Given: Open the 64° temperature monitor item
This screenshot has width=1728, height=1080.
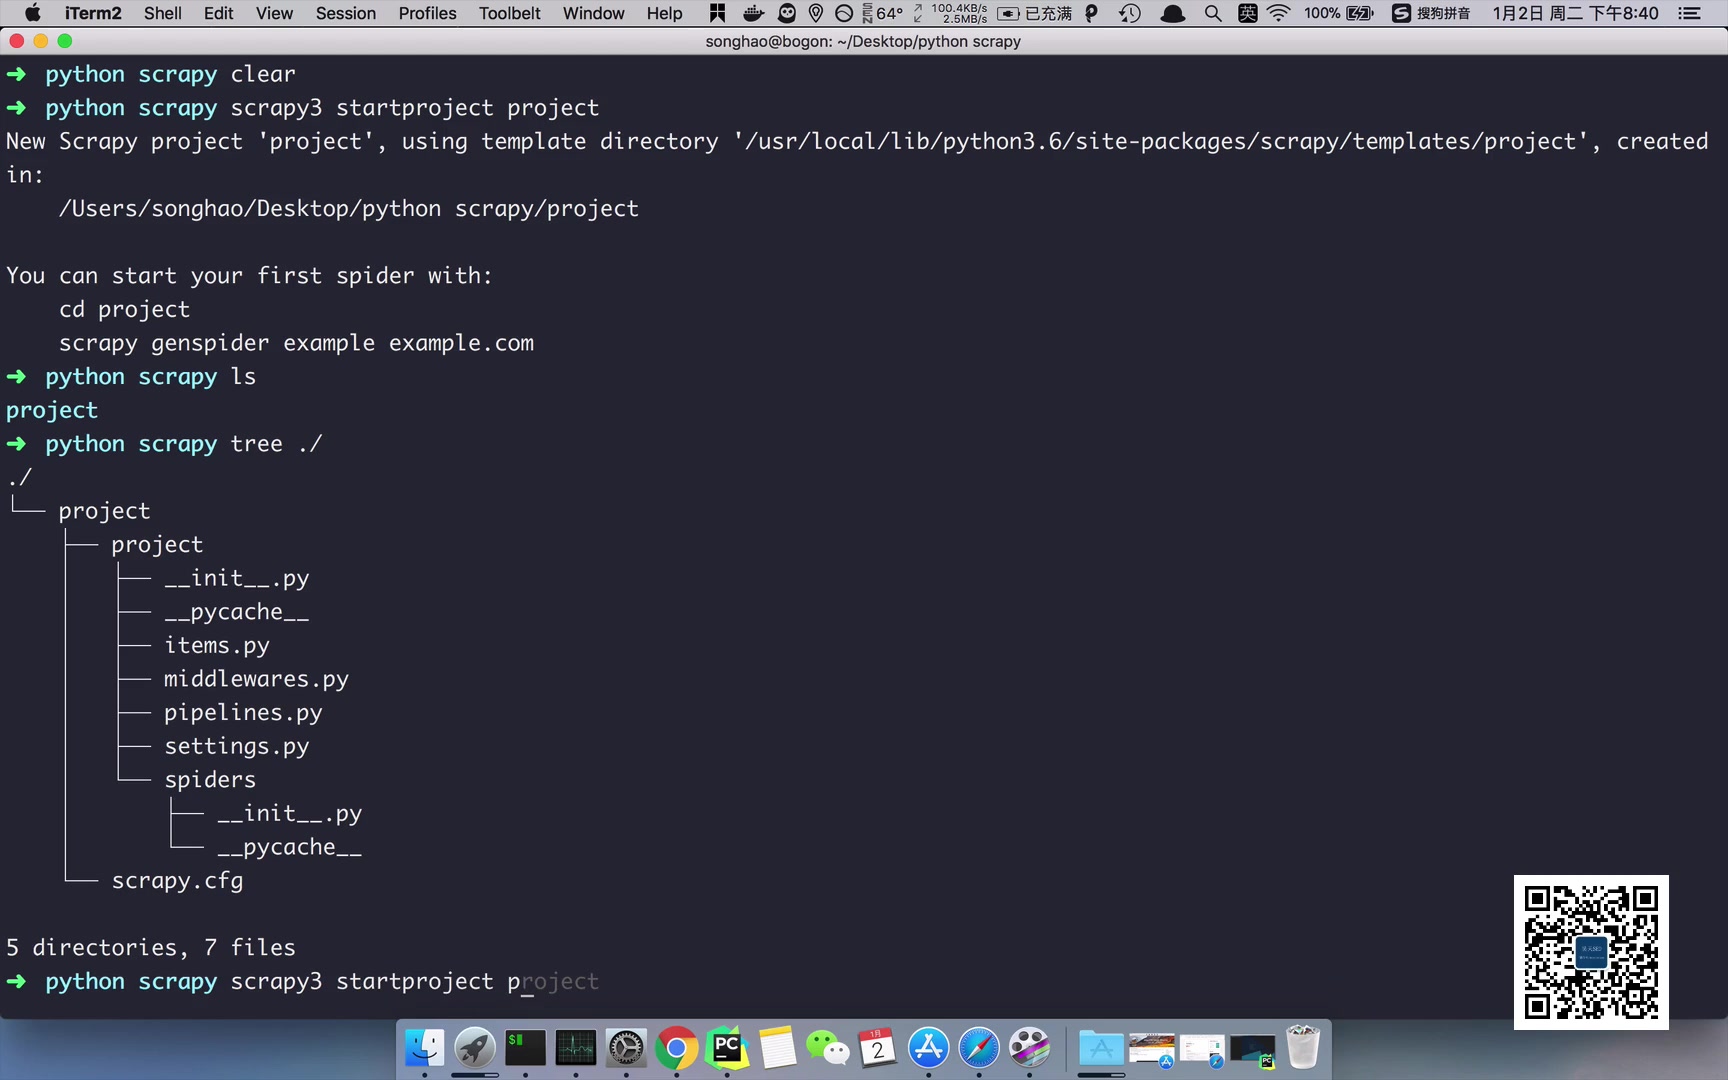Looking at the screenshot, I should point(882,13).
